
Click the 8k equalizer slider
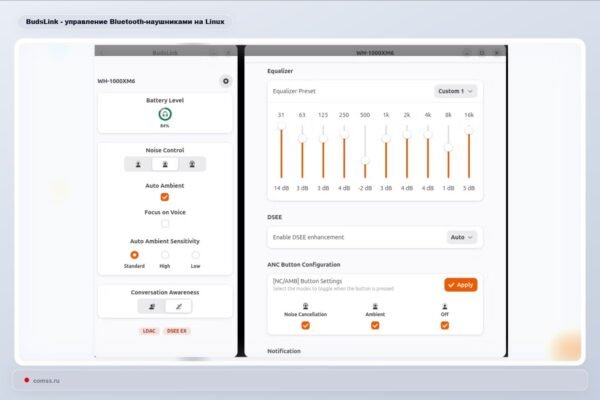pyautogui.click(x=448, y=151)
